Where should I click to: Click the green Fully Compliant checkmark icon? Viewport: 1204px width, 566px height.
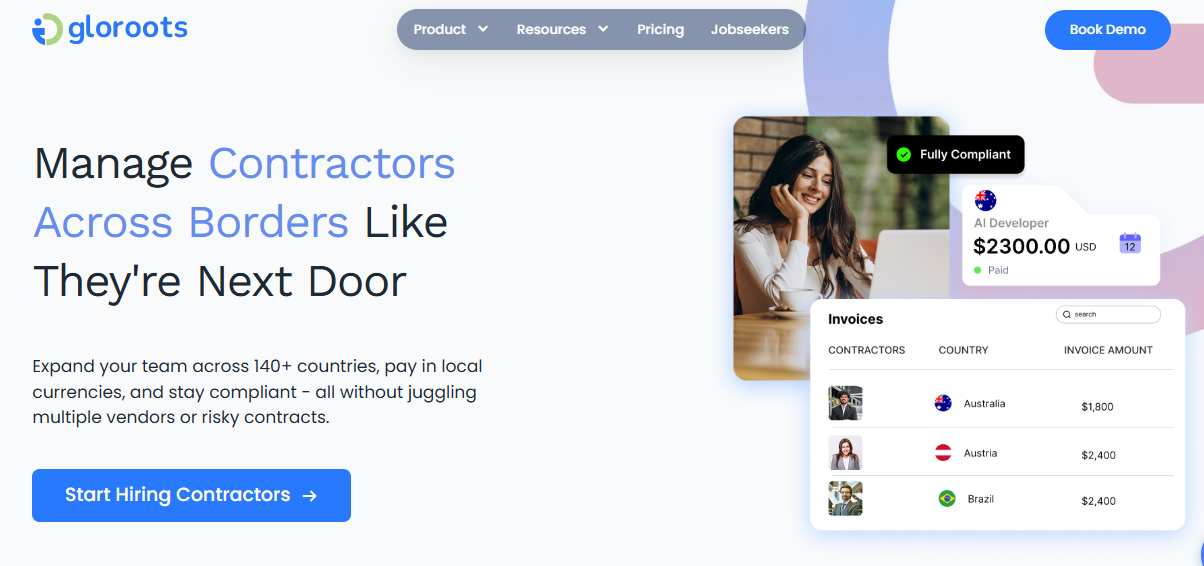[x=904, y=154]
